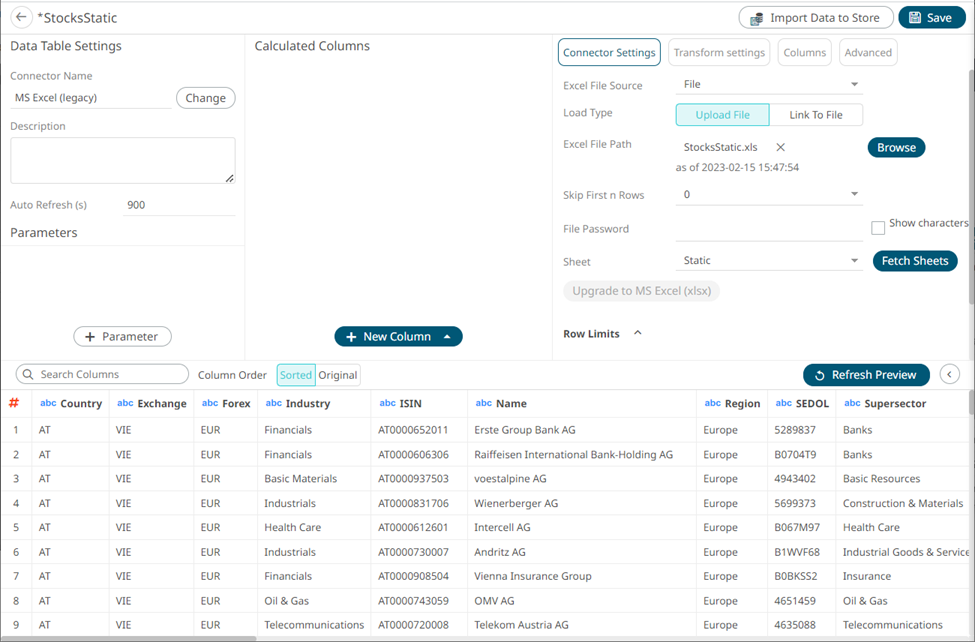Switch column order to Original
This screenshot has width=975, height=642.
(338, 375)
